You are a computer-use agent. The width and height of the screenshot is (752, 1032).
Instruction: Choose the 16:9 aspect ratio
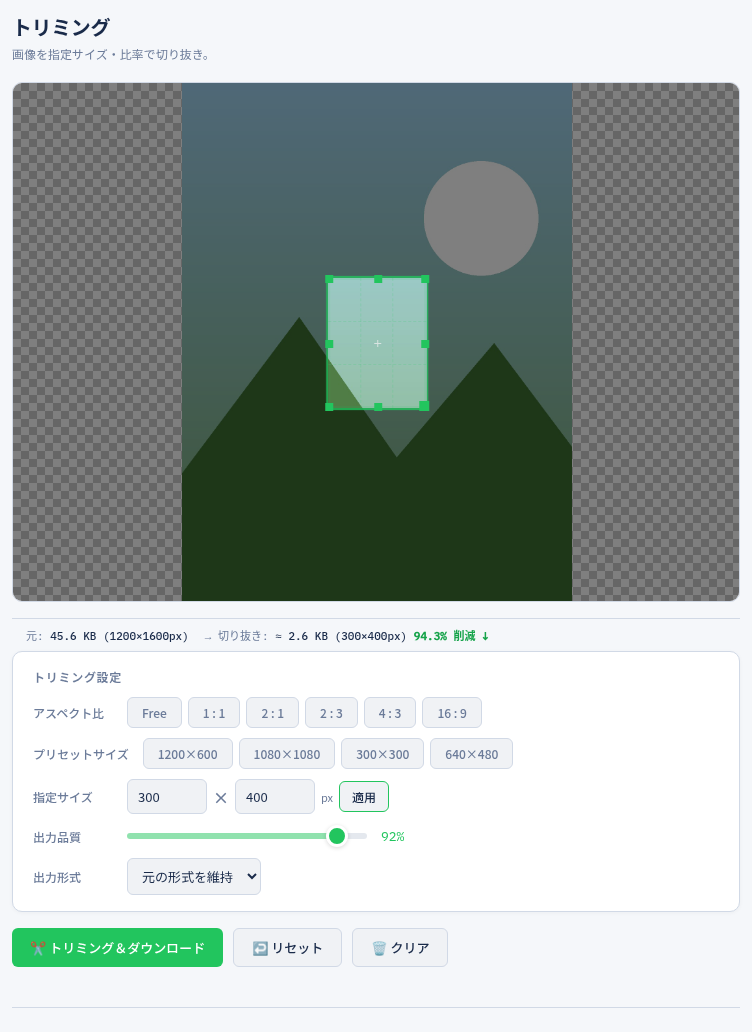tap(452, 713)
